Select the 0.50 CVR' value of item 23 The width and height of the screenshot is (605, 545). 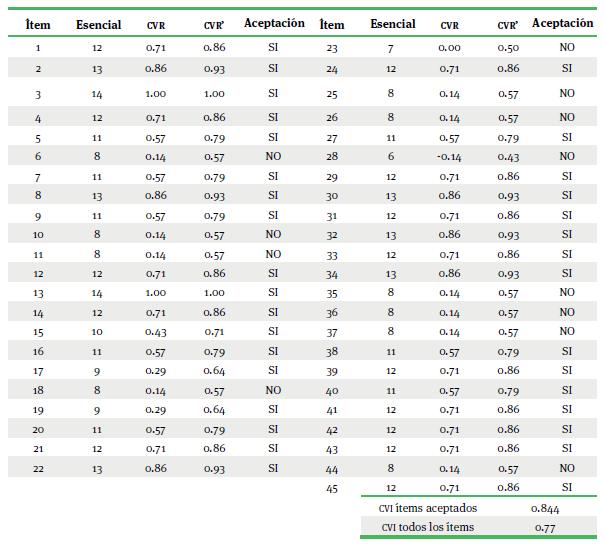509,48
